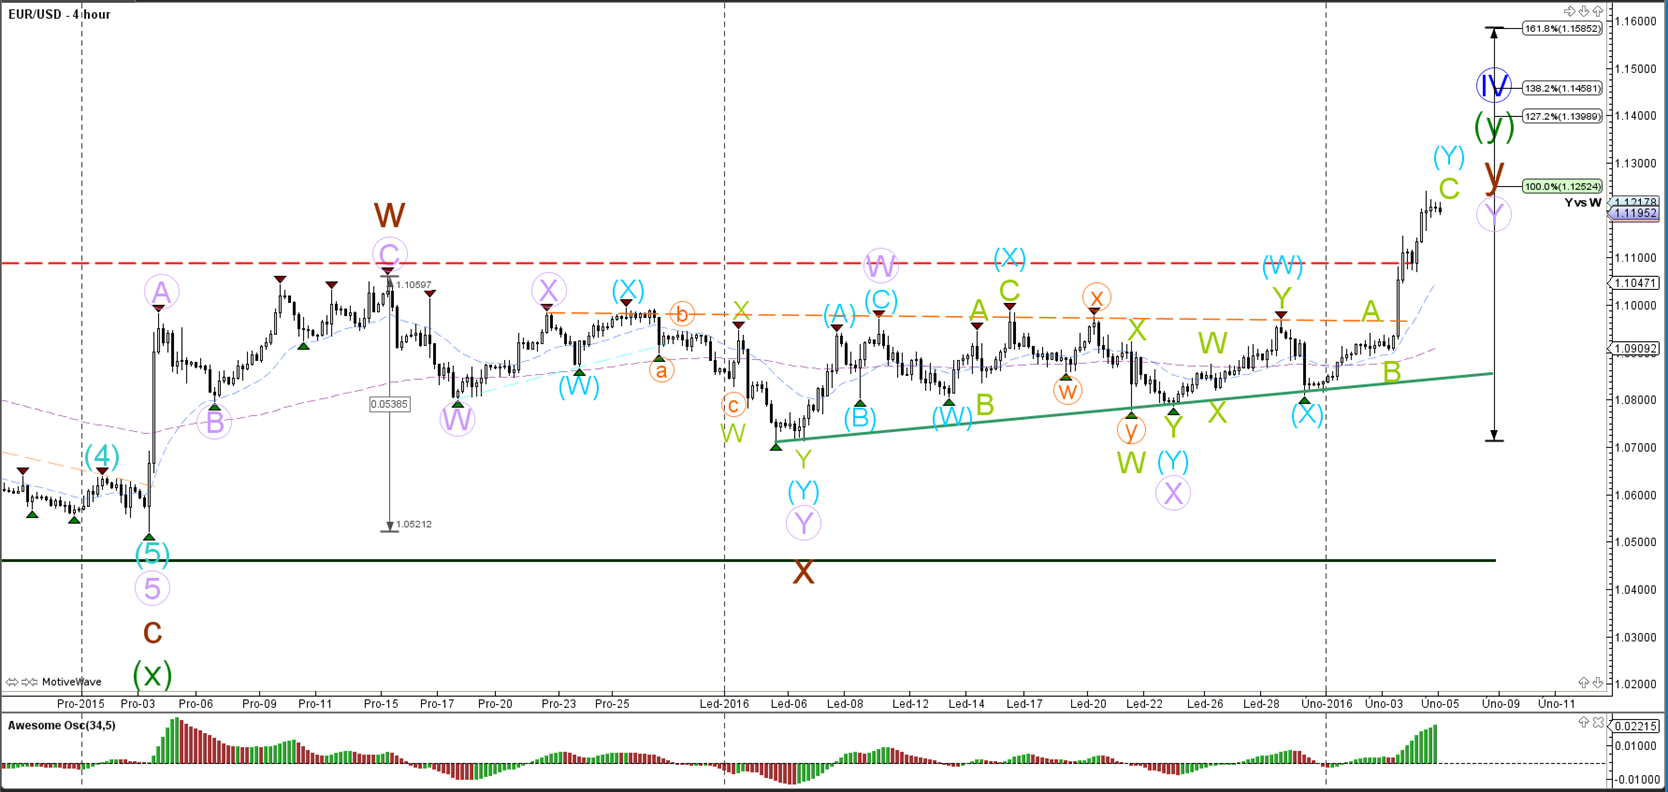The width and height of the screenshot is (1668, 792).
Task: Select the purple circled 5 wave label
Action: pos(152,589)
